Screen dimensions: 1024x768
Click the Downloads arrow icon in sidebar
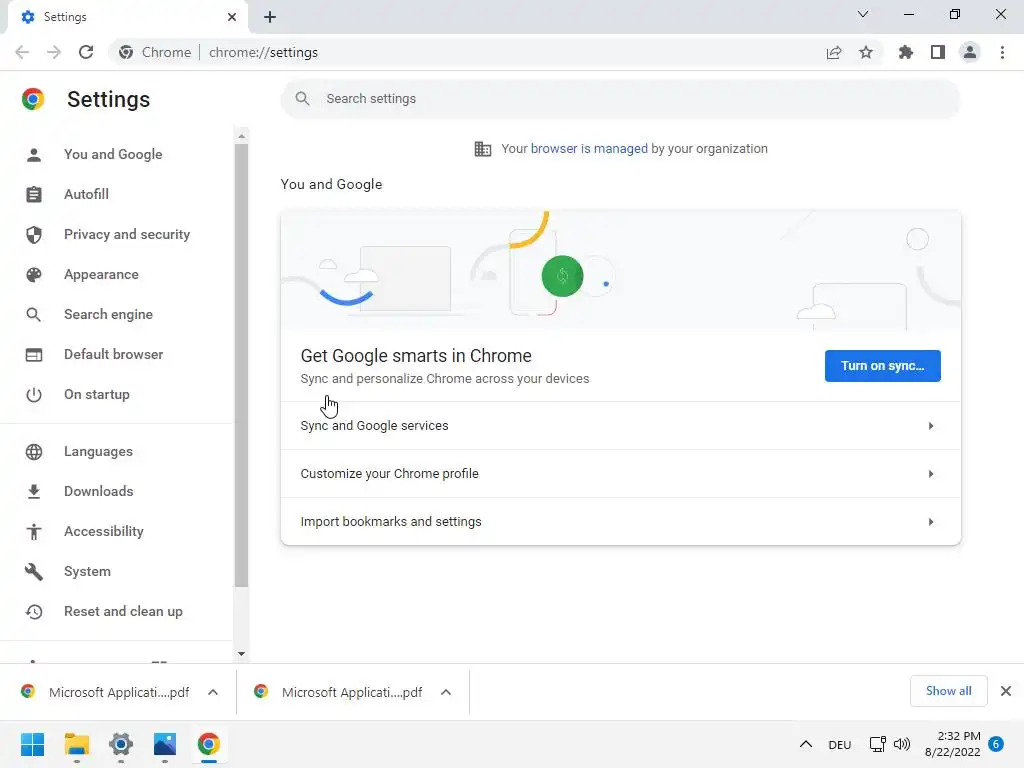pos(34,491)
